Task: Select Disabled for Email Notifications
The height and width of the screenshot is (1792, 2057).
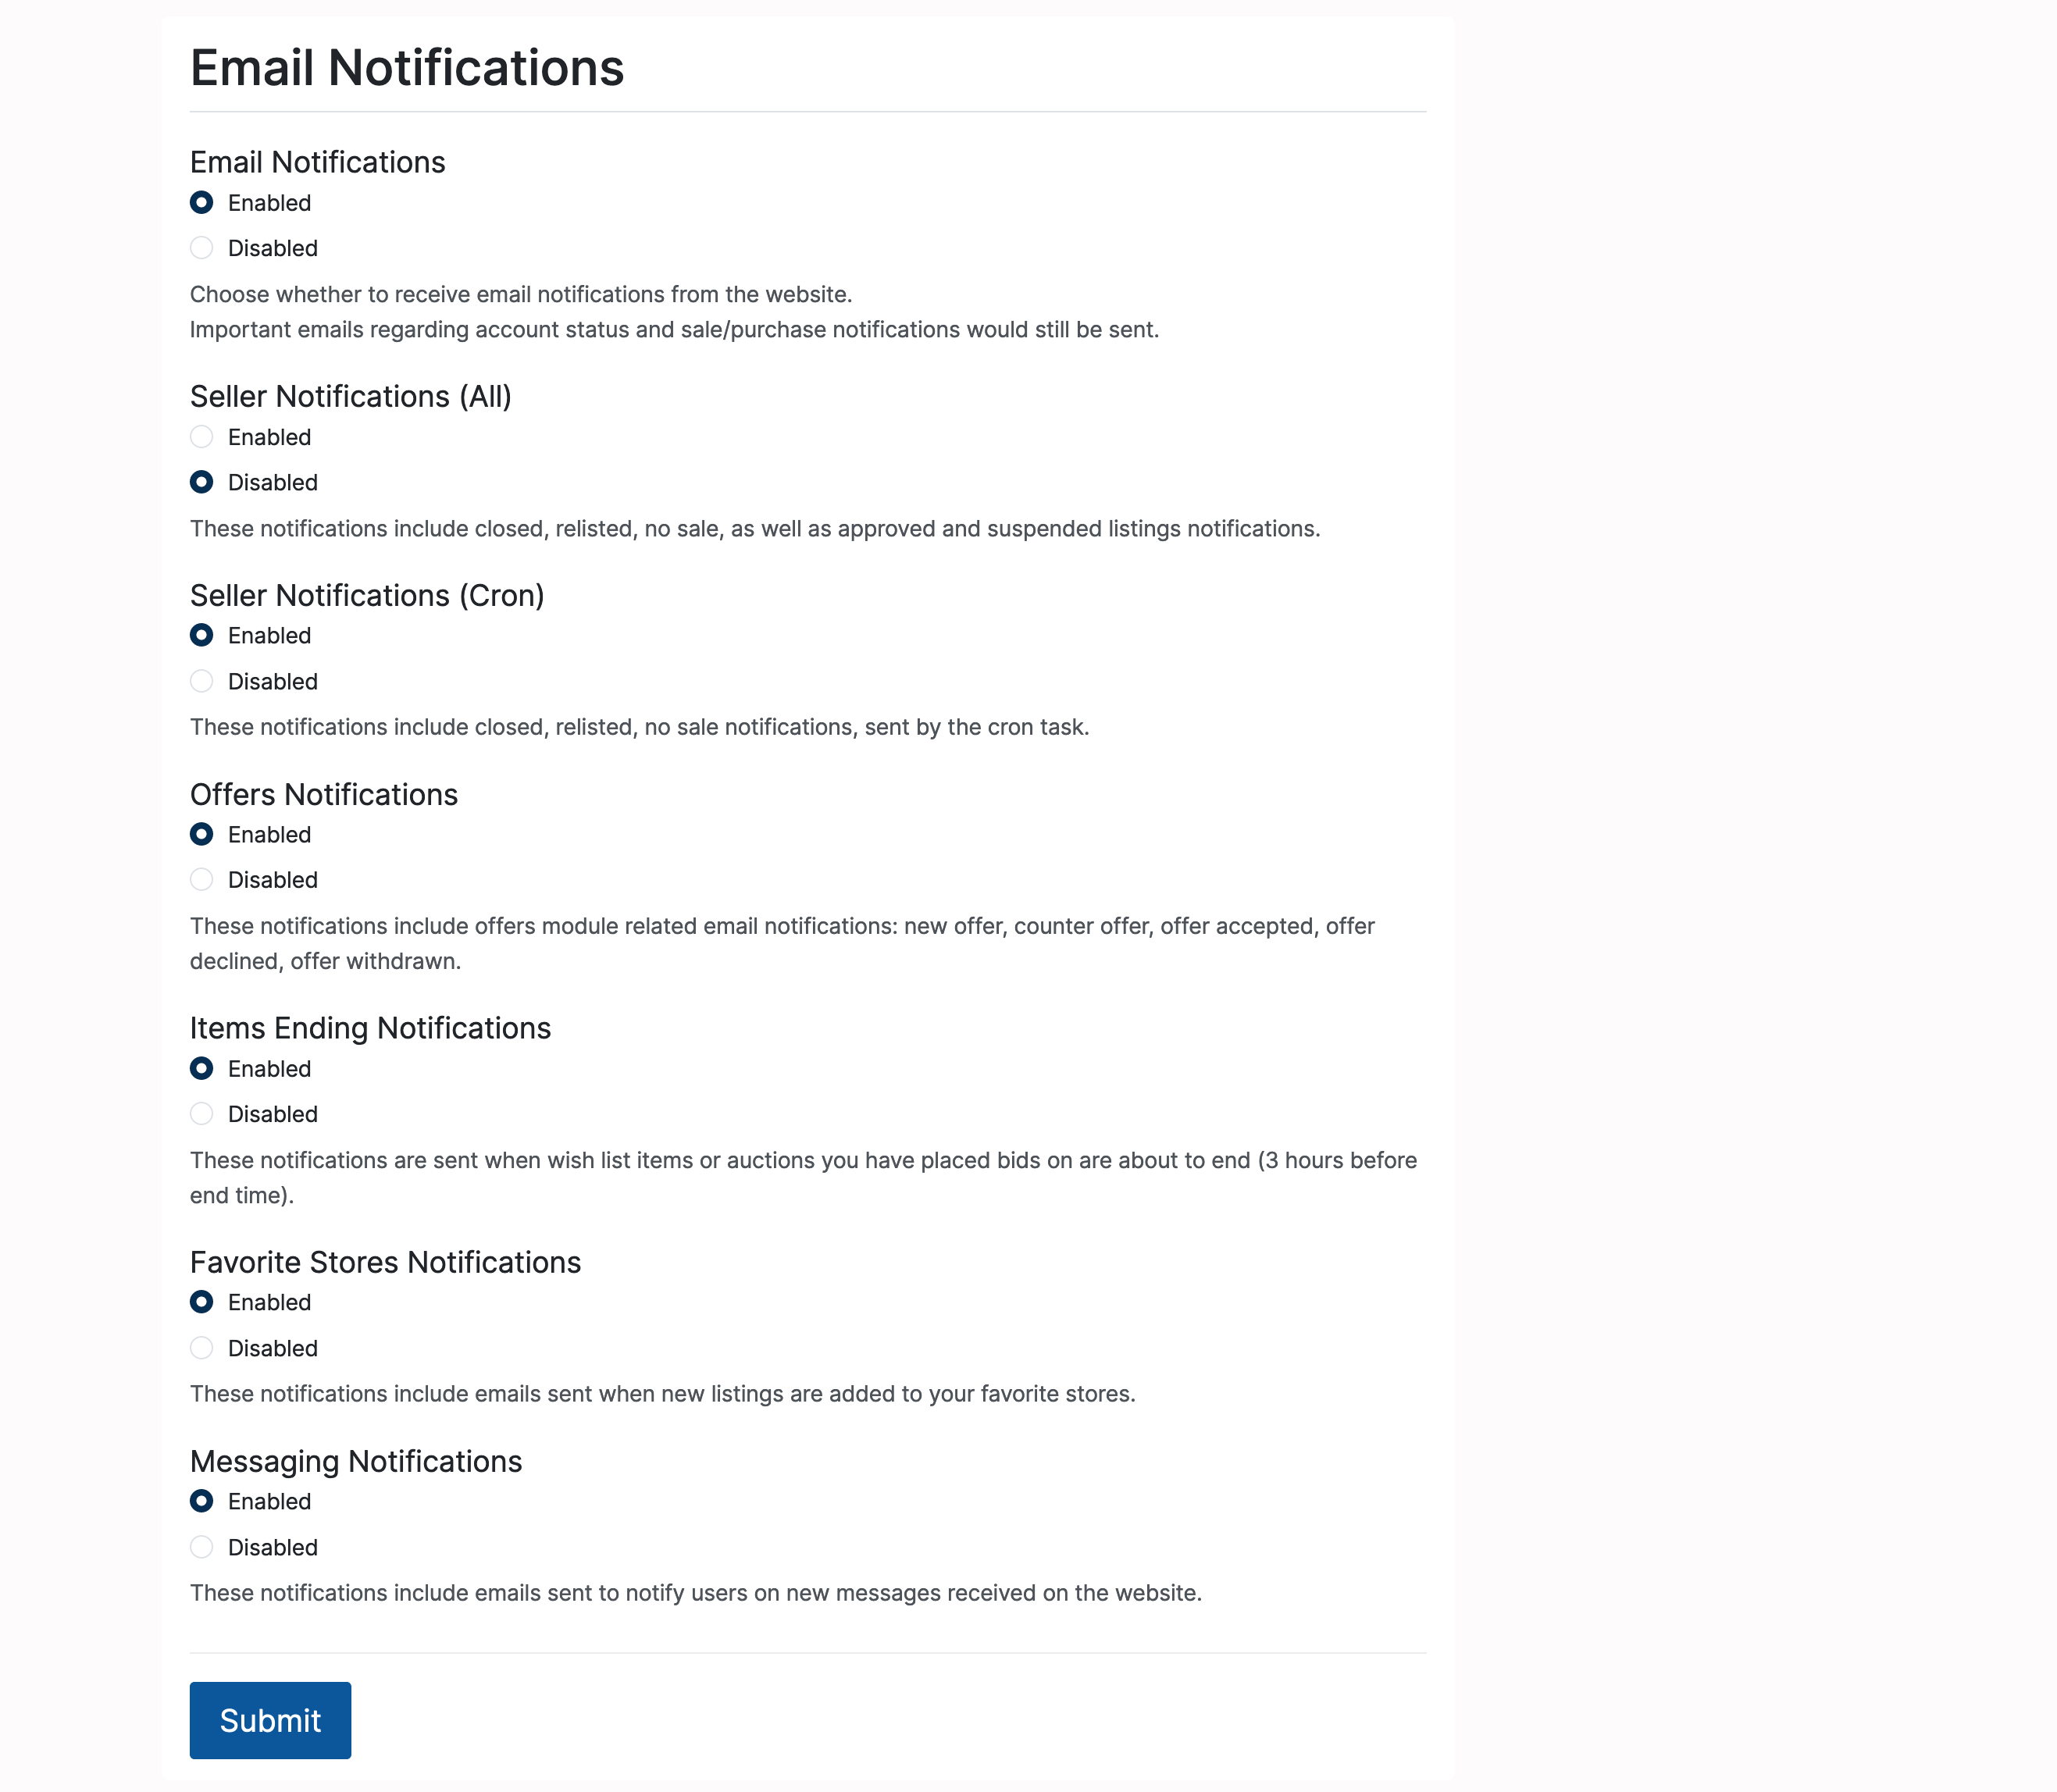Action: [x=202, y=248]
